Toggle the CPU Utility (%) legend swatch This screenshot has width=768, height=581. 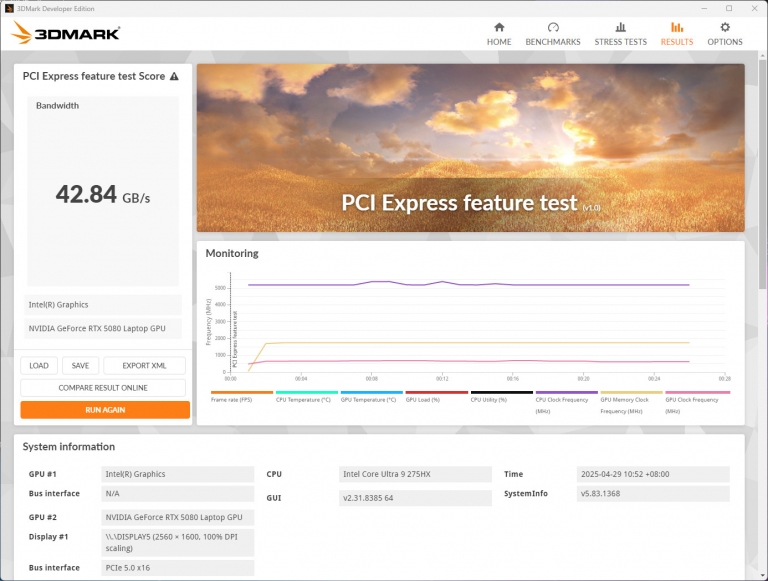[502, 392]
